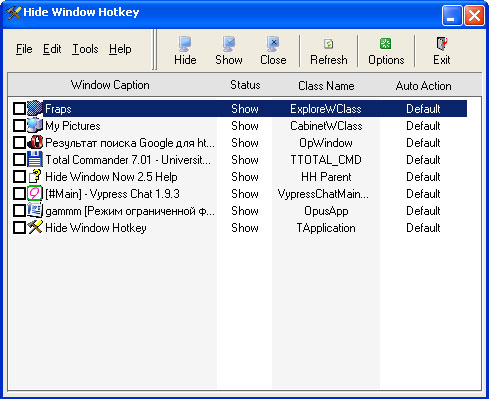Click the 'CabinetWClass' class name cell
The width and height of the screenshot is (489, 399).
326,126
